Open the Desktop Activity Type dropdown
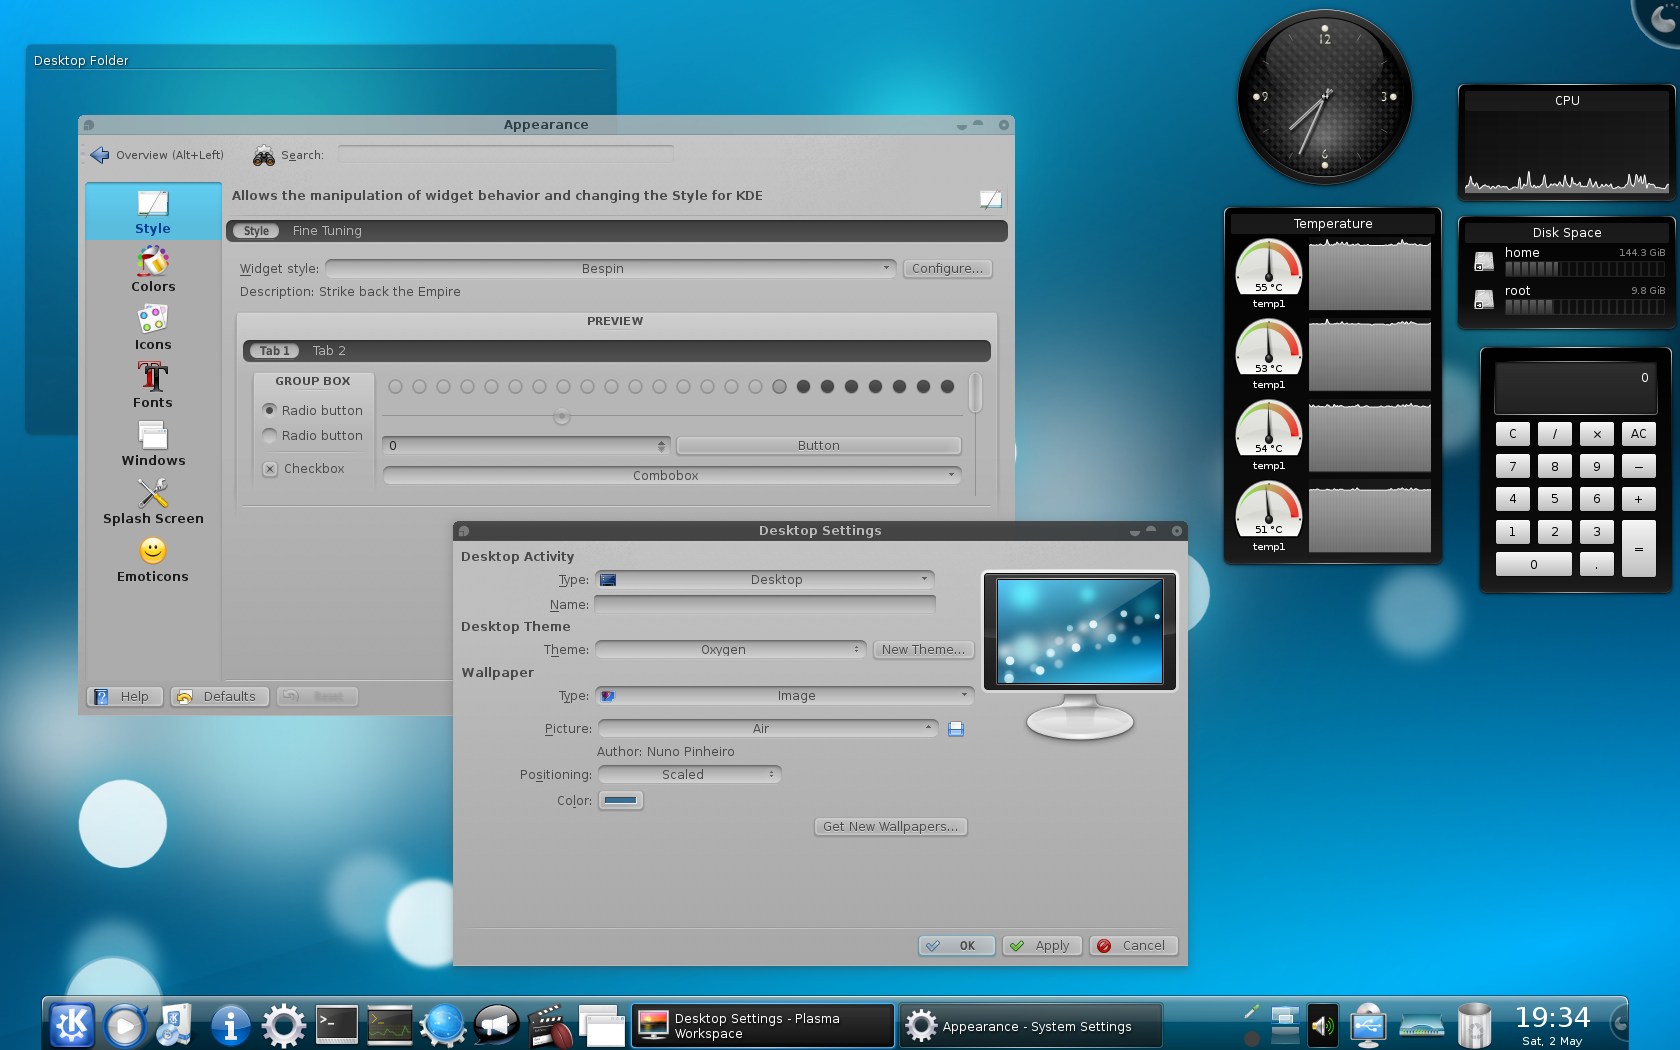Screen dimensions: 1680x1050 765,580
